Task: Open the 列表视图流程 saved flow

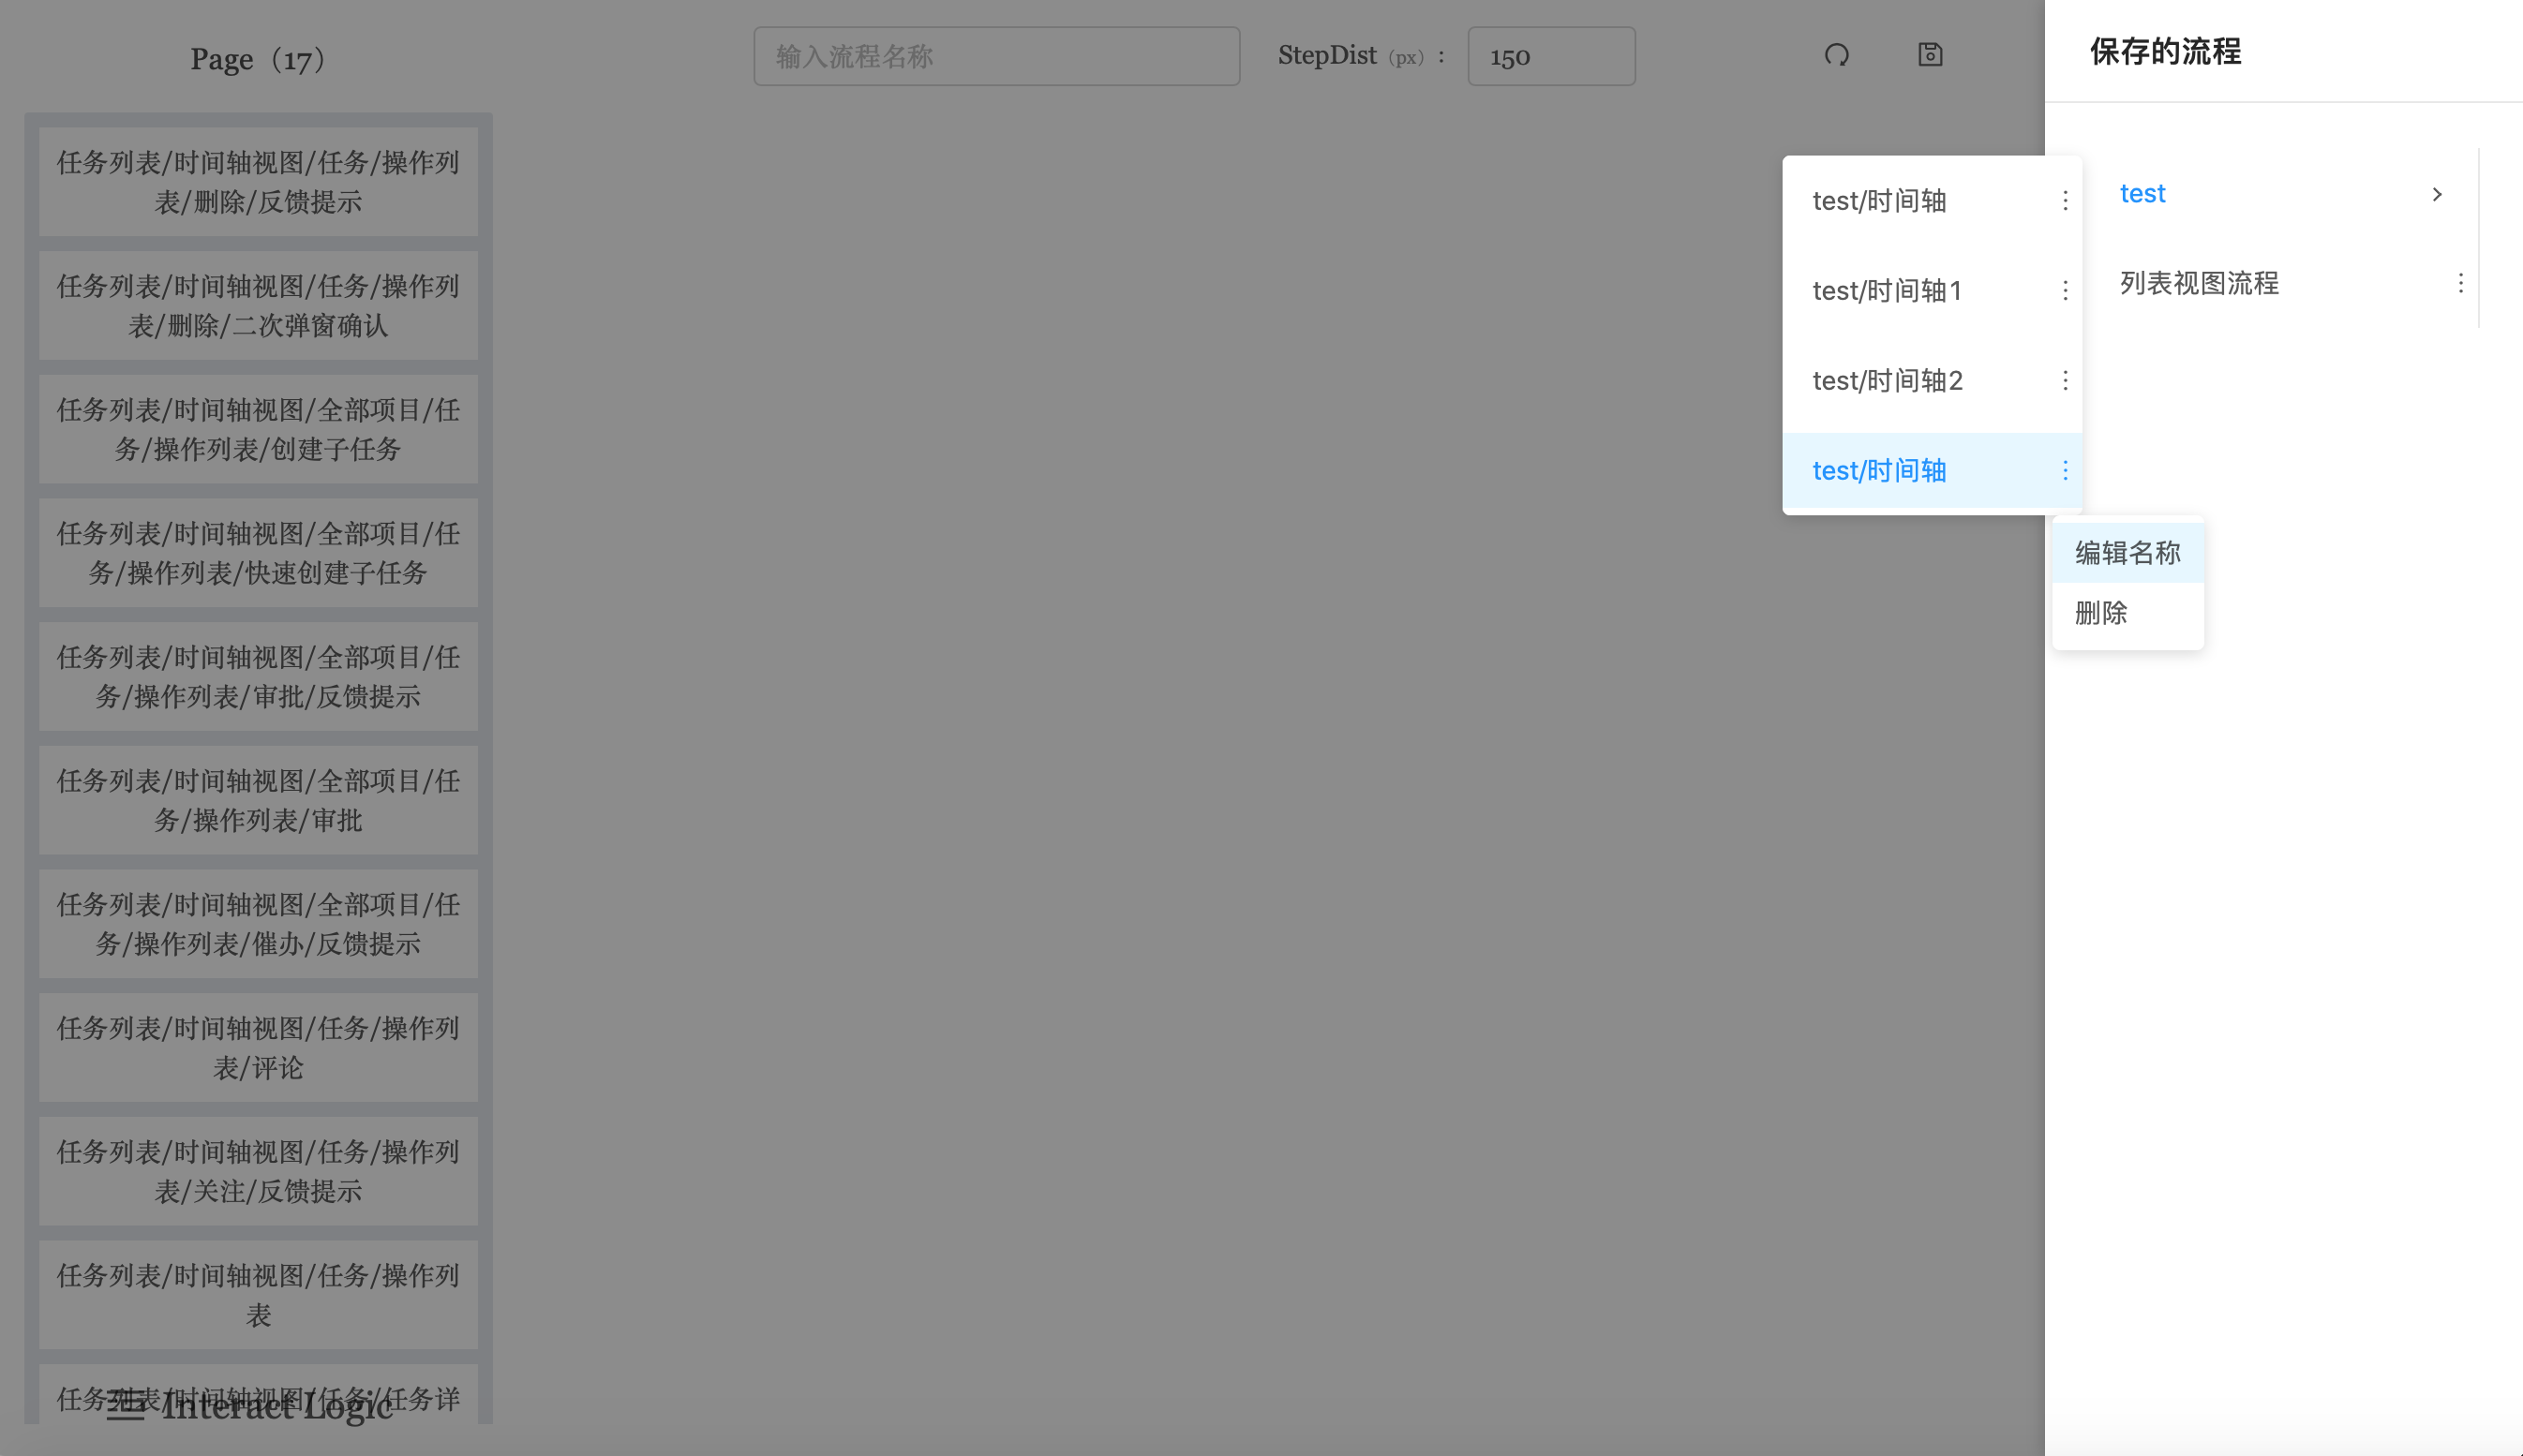Action: click(2199, 284)
